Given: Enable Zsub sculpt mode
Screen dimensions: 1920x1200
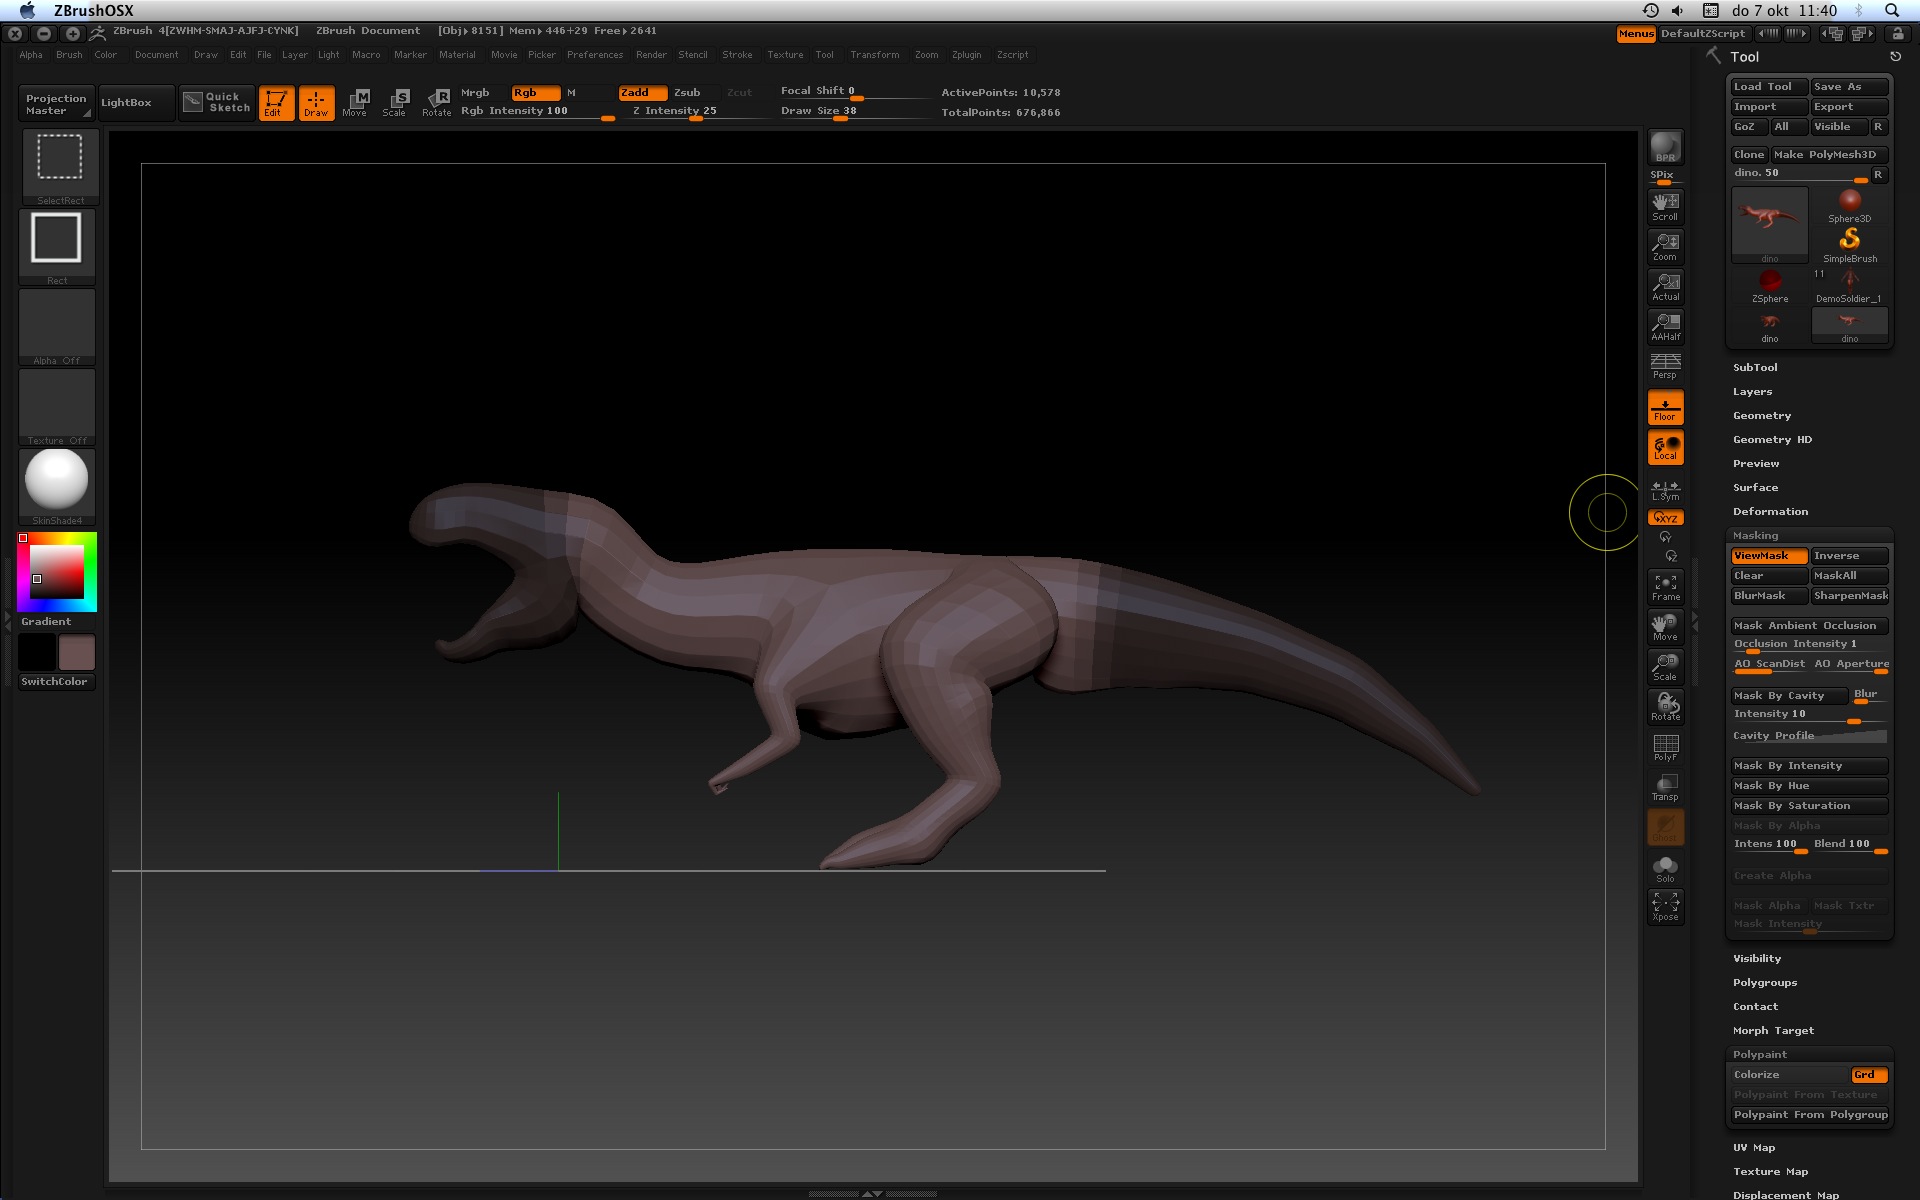Looking at the screenshot, I should point(687,92).
